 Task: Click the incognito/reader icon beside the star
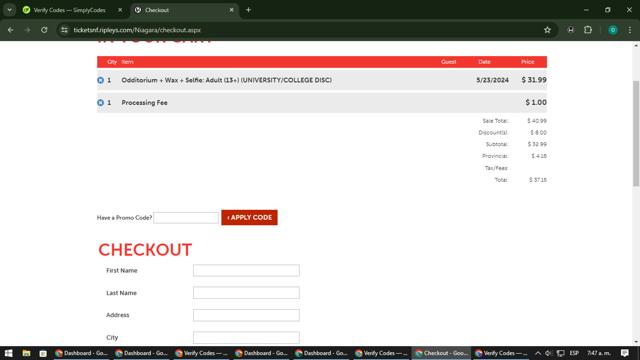pos(571,30)
